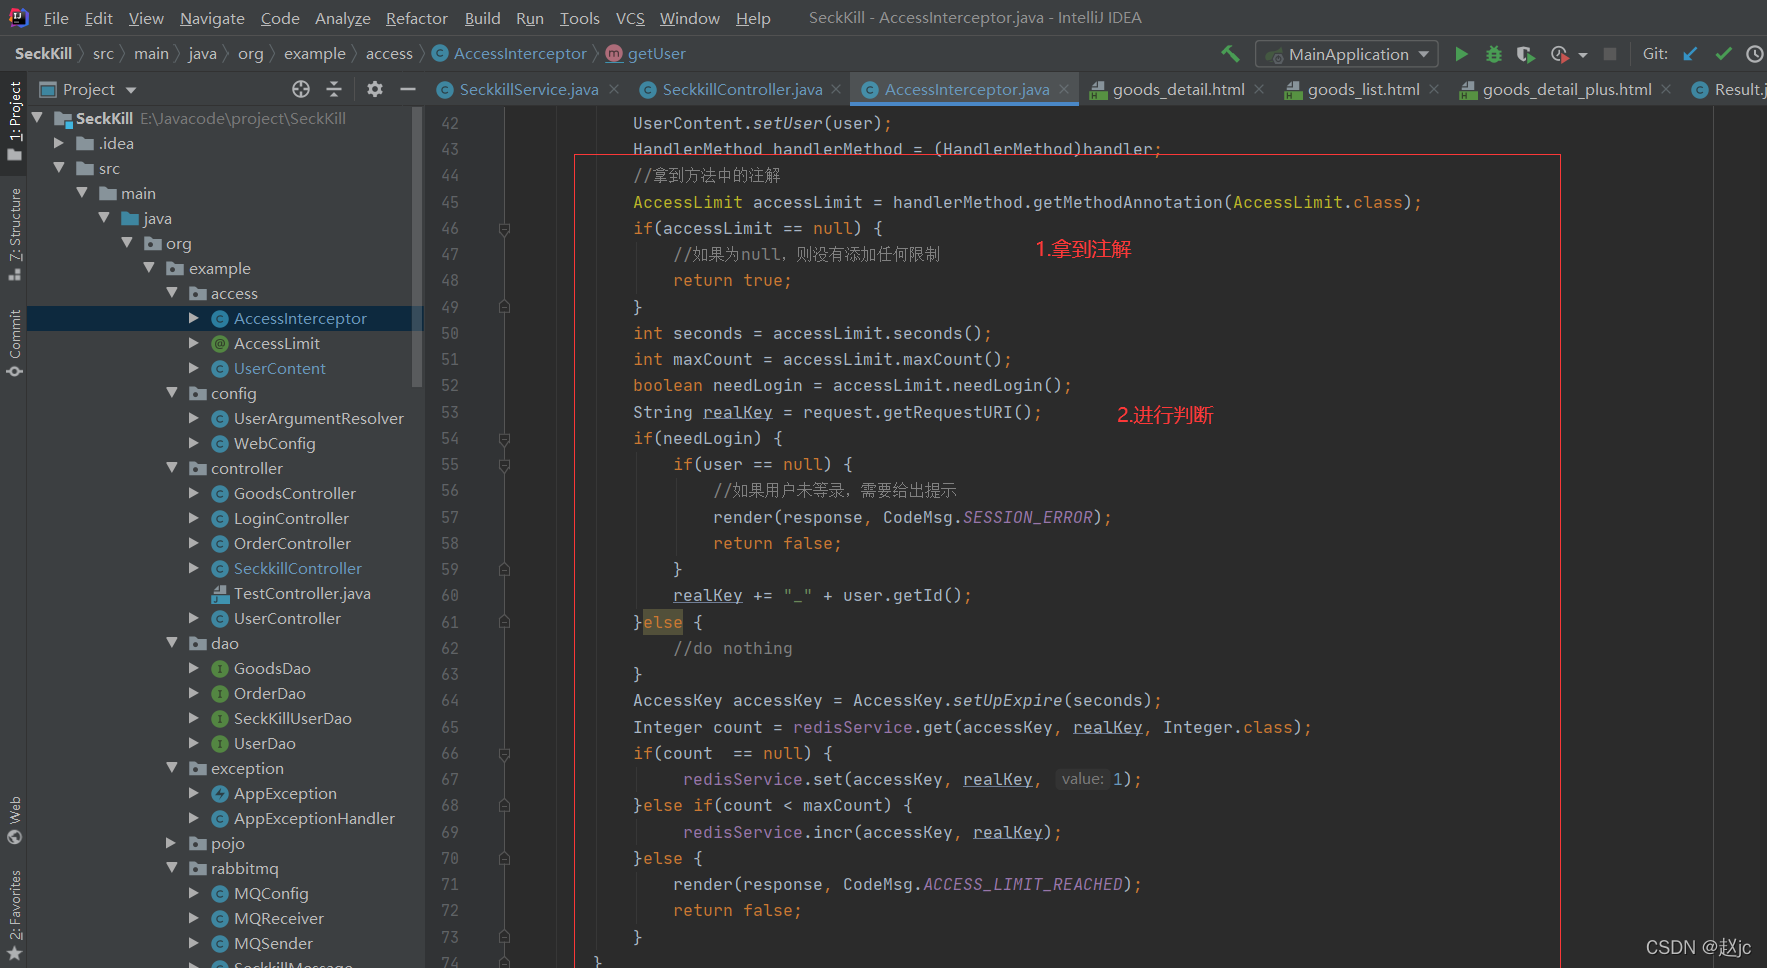
Task: Fold the count null block at line 66
Action: click(504, 754)
